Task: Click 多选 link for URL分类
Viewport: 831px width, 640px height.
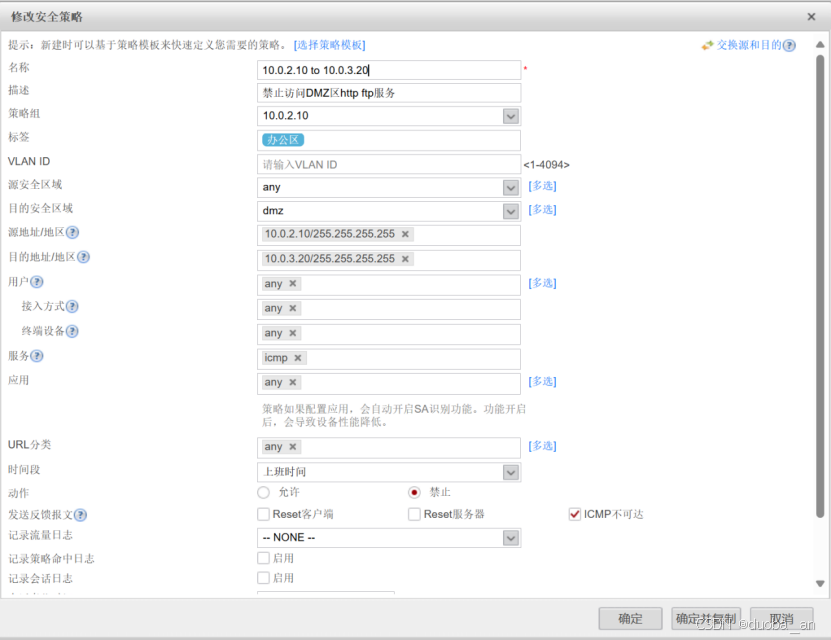Action: pyautogui.click(x=542, y=446)
